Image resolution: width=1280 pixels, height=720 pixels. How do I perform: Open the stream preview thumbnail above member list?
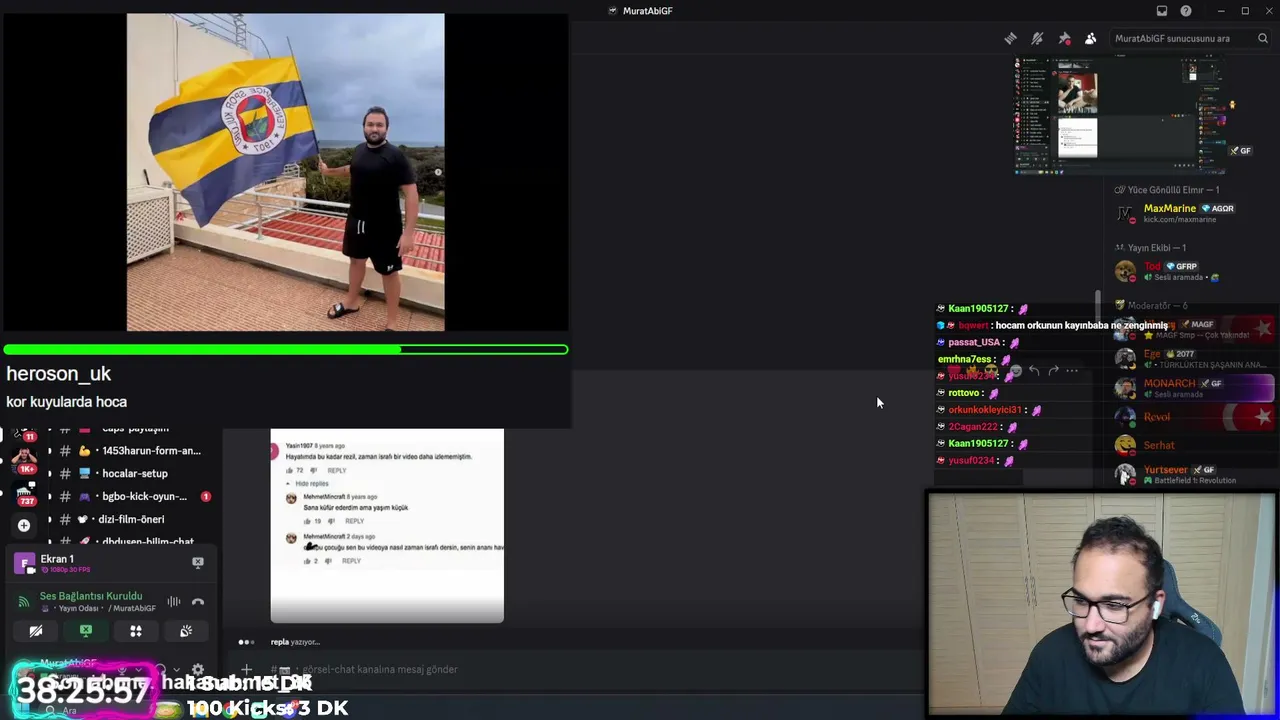click(1120, 116)
